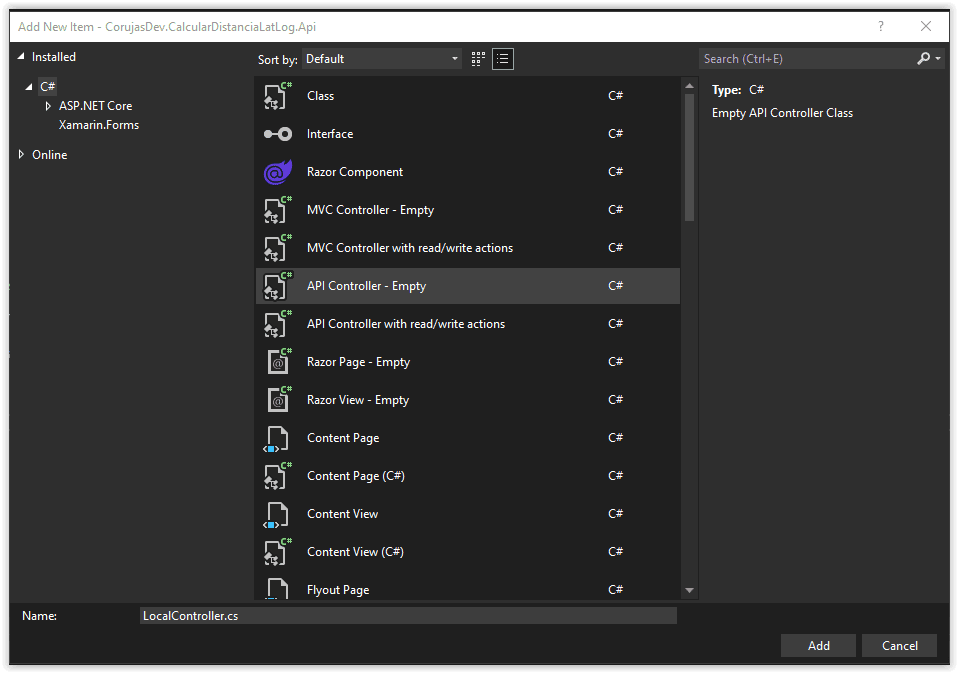Click C# type on Razor Component row
The height and width of the screenshot is (673, 958).
[x=615, y=172]
